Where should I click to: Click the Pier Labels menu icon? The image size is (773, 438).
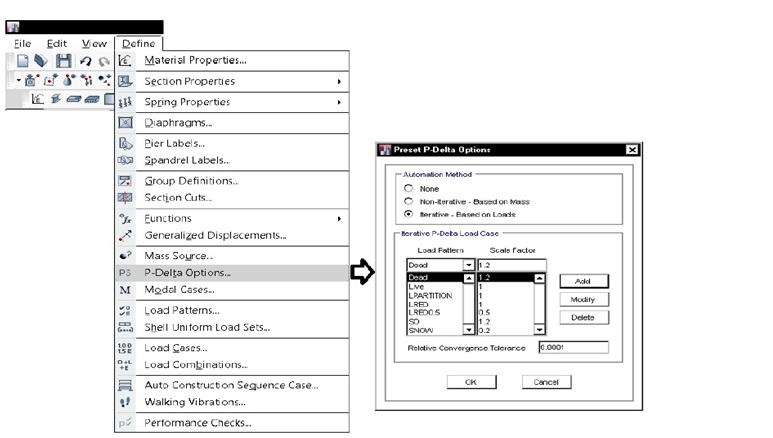click(x=125, y=144)
